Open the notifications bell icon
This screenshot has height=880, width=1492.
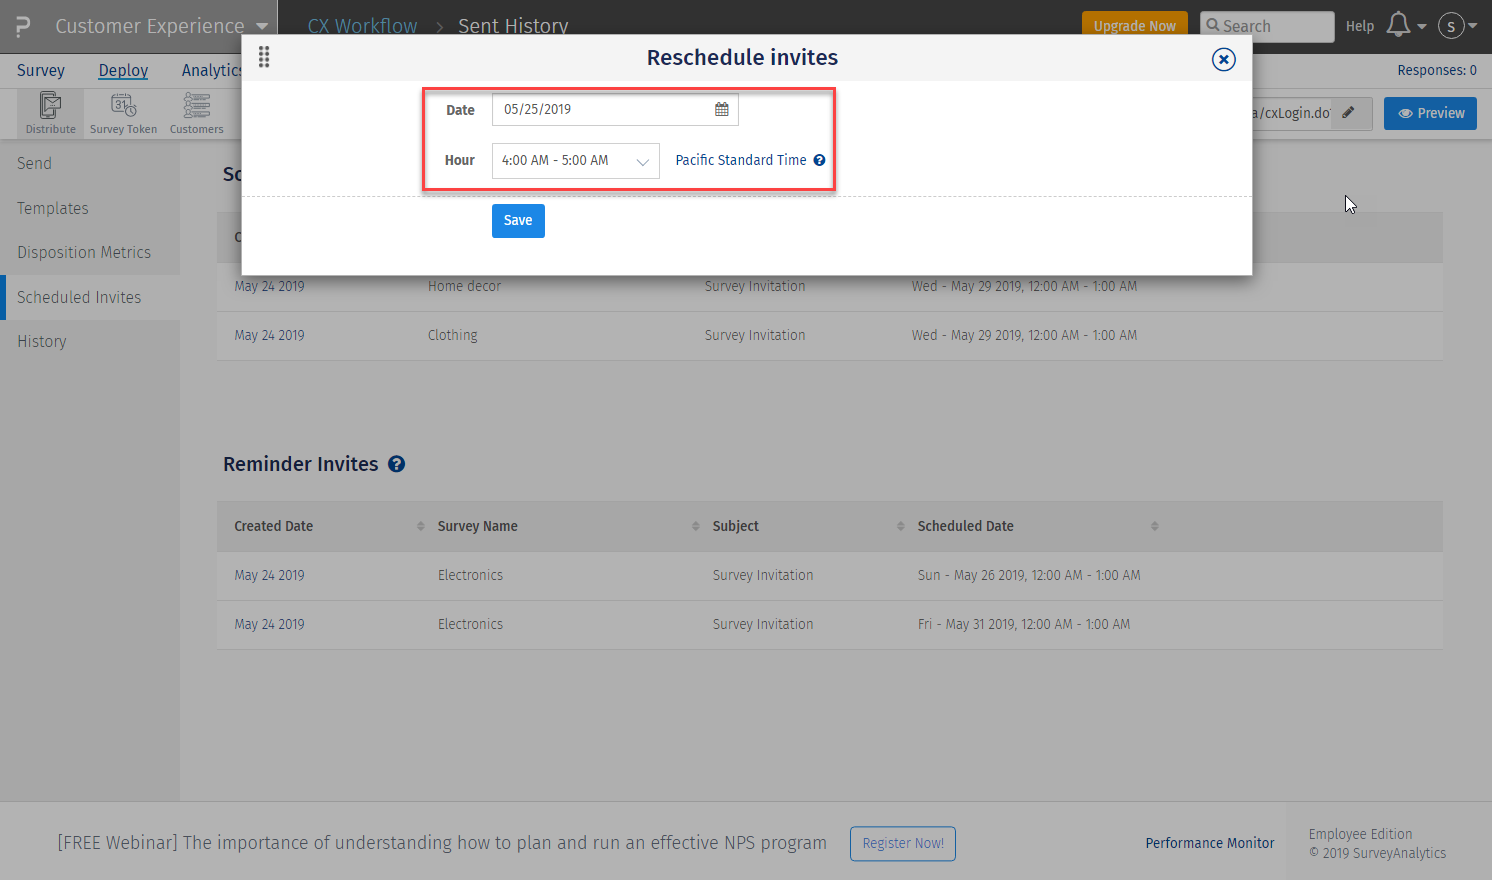(x=1398, y=25)
